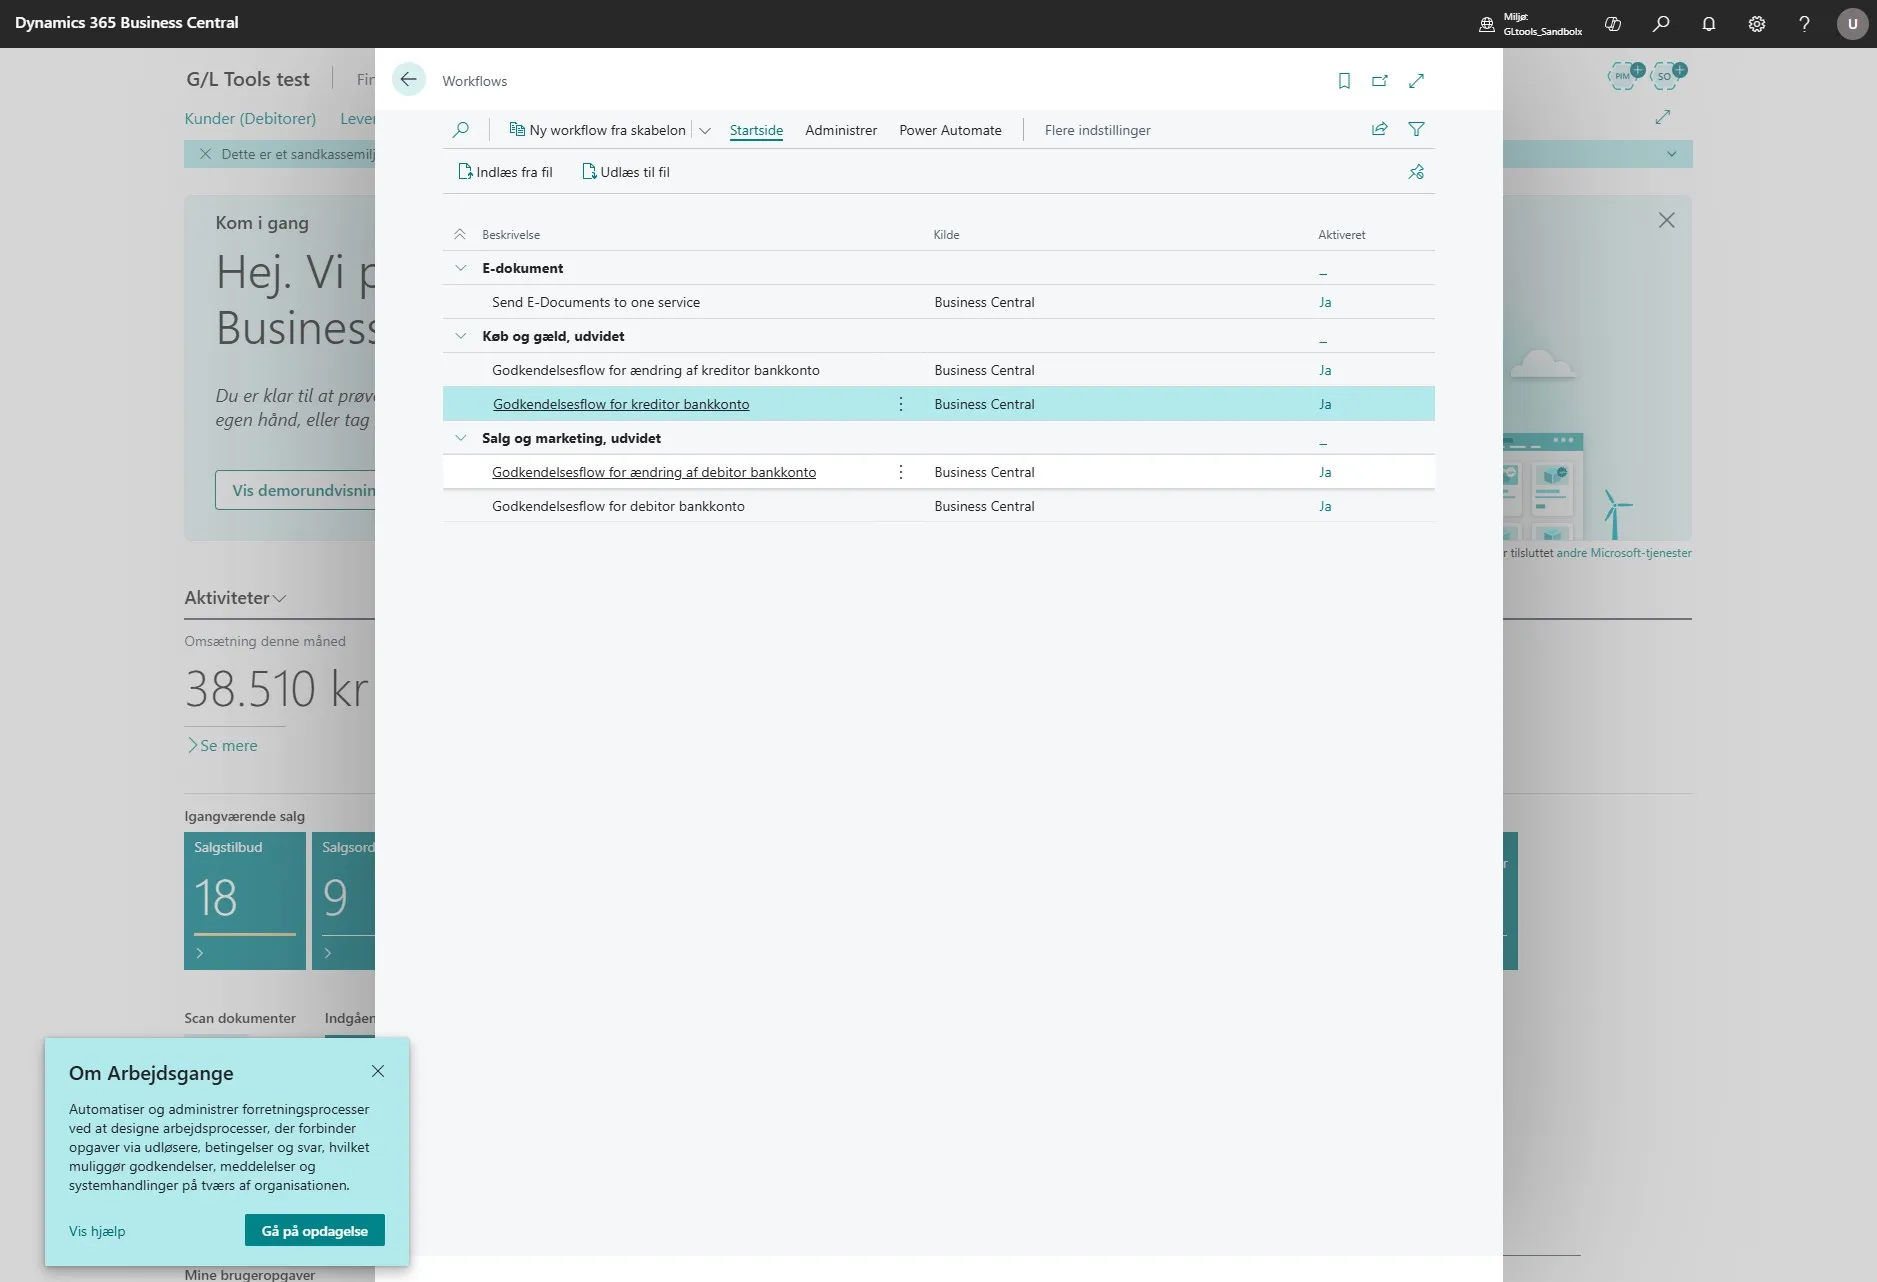This screenshot has height=1282, width=1877.
Task: Open the Salgstilbud tile showing 18
Action: (245, 901)
